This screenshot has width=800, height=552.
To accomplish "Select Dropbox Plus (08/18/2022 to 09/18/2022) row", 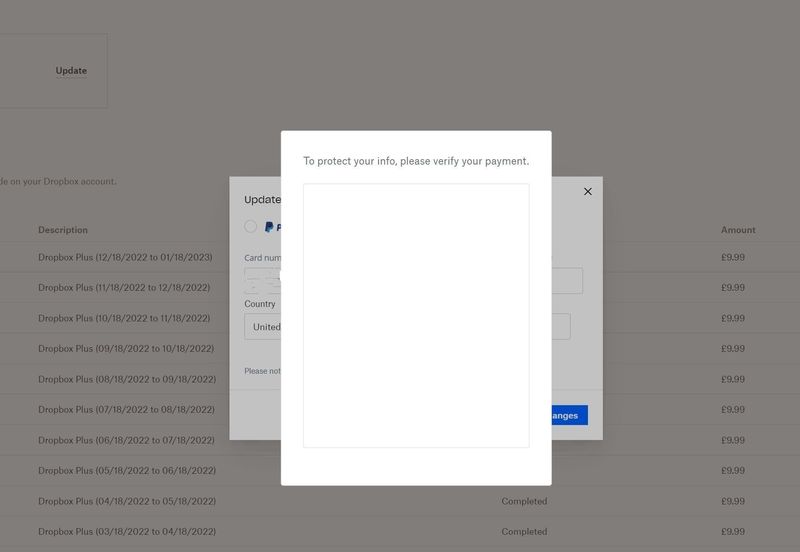I will point(127,380).
